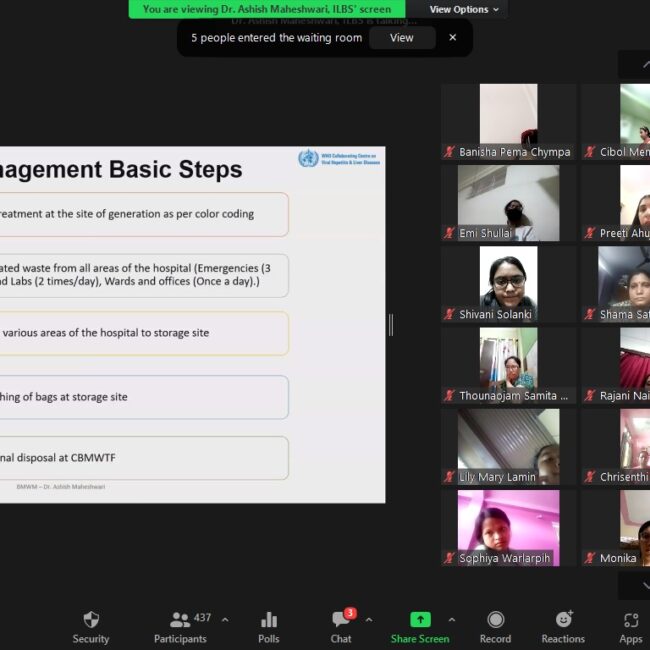Click muted mic icon on Emi Shullai
The width and height of the screenshot is (650, 650).
(449, 233)
